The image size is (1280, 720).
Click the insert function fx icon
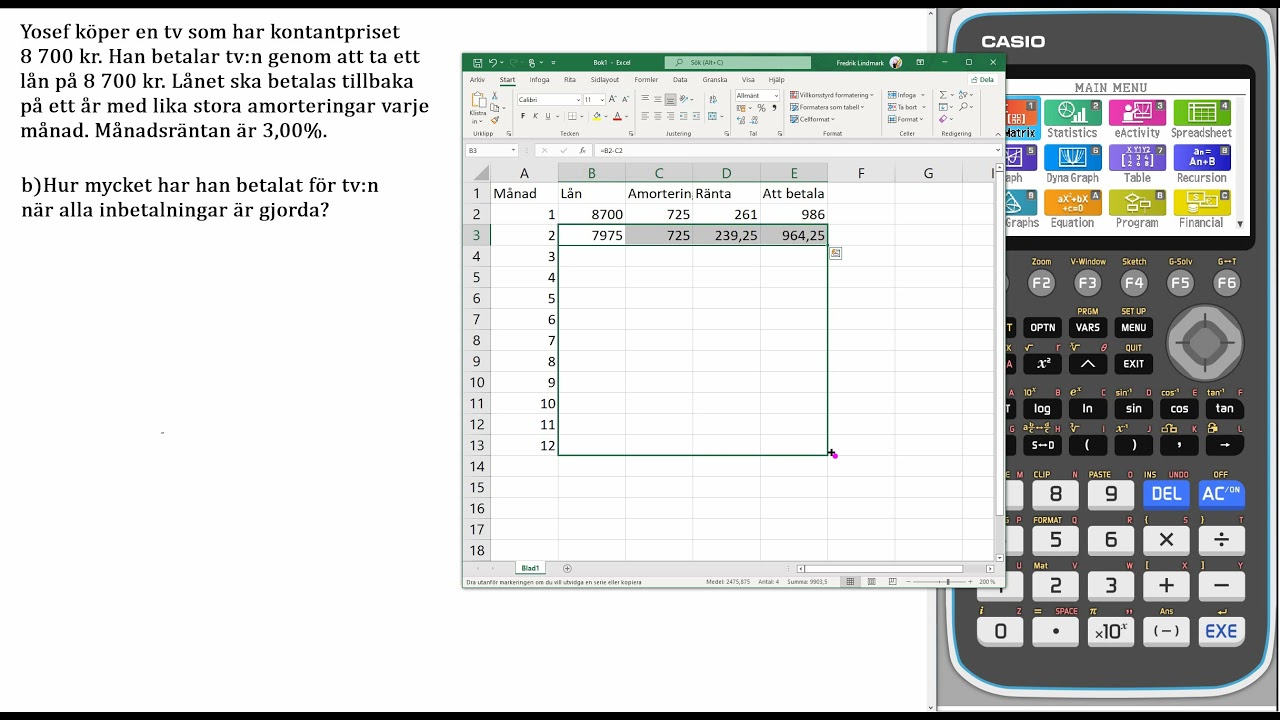[x=582, y=150]
